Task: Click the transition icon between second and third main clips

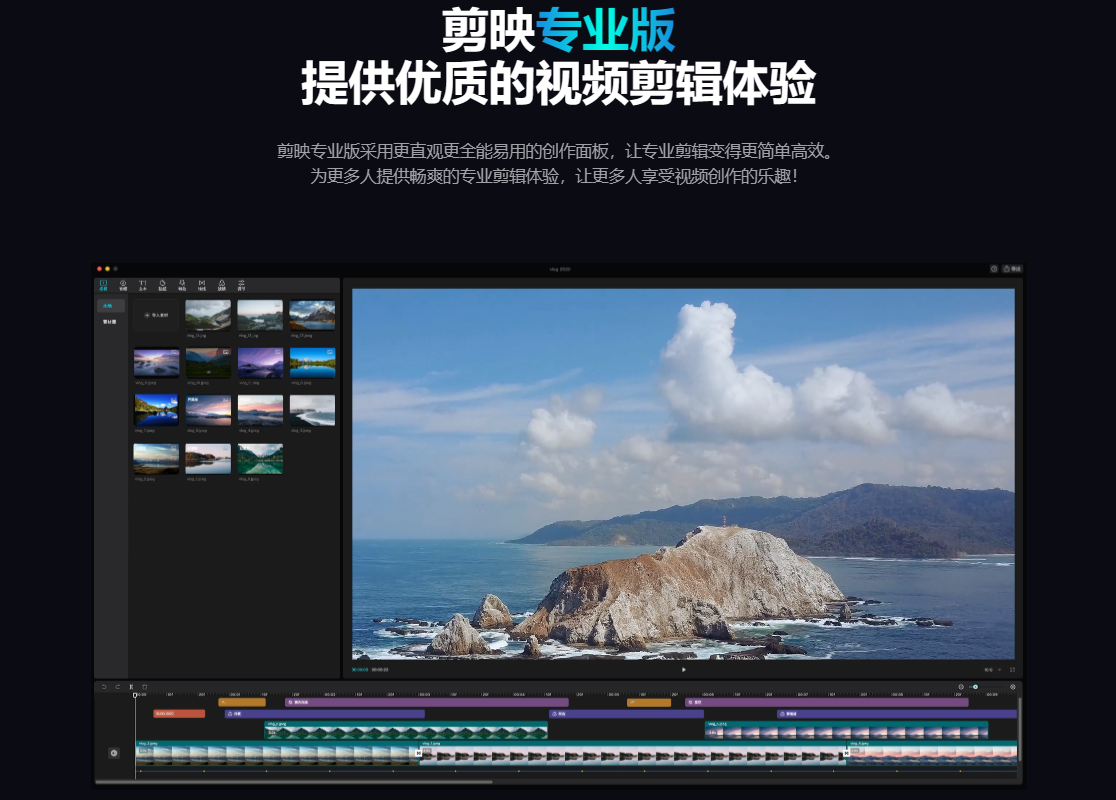Action: 846,753
